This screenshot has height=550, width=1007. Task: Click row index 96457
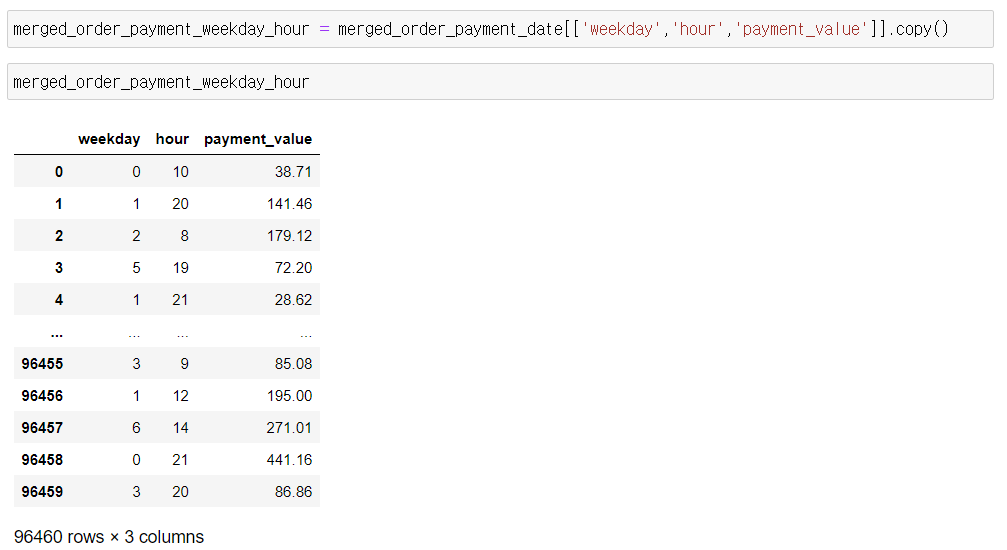point(42,428)
